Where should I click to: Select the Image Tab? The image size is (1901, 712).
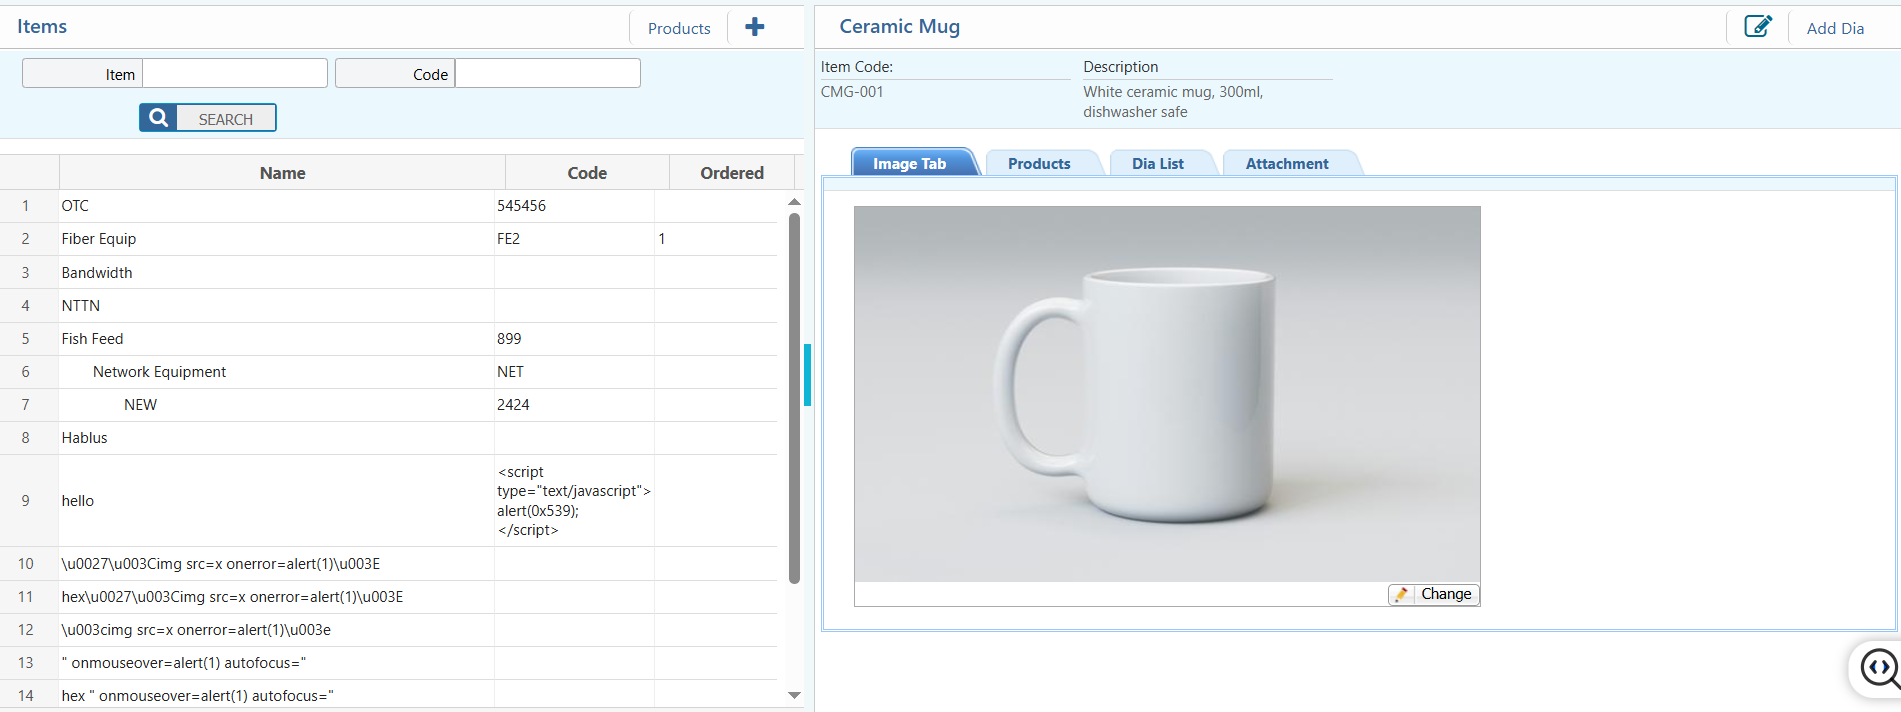909,163
